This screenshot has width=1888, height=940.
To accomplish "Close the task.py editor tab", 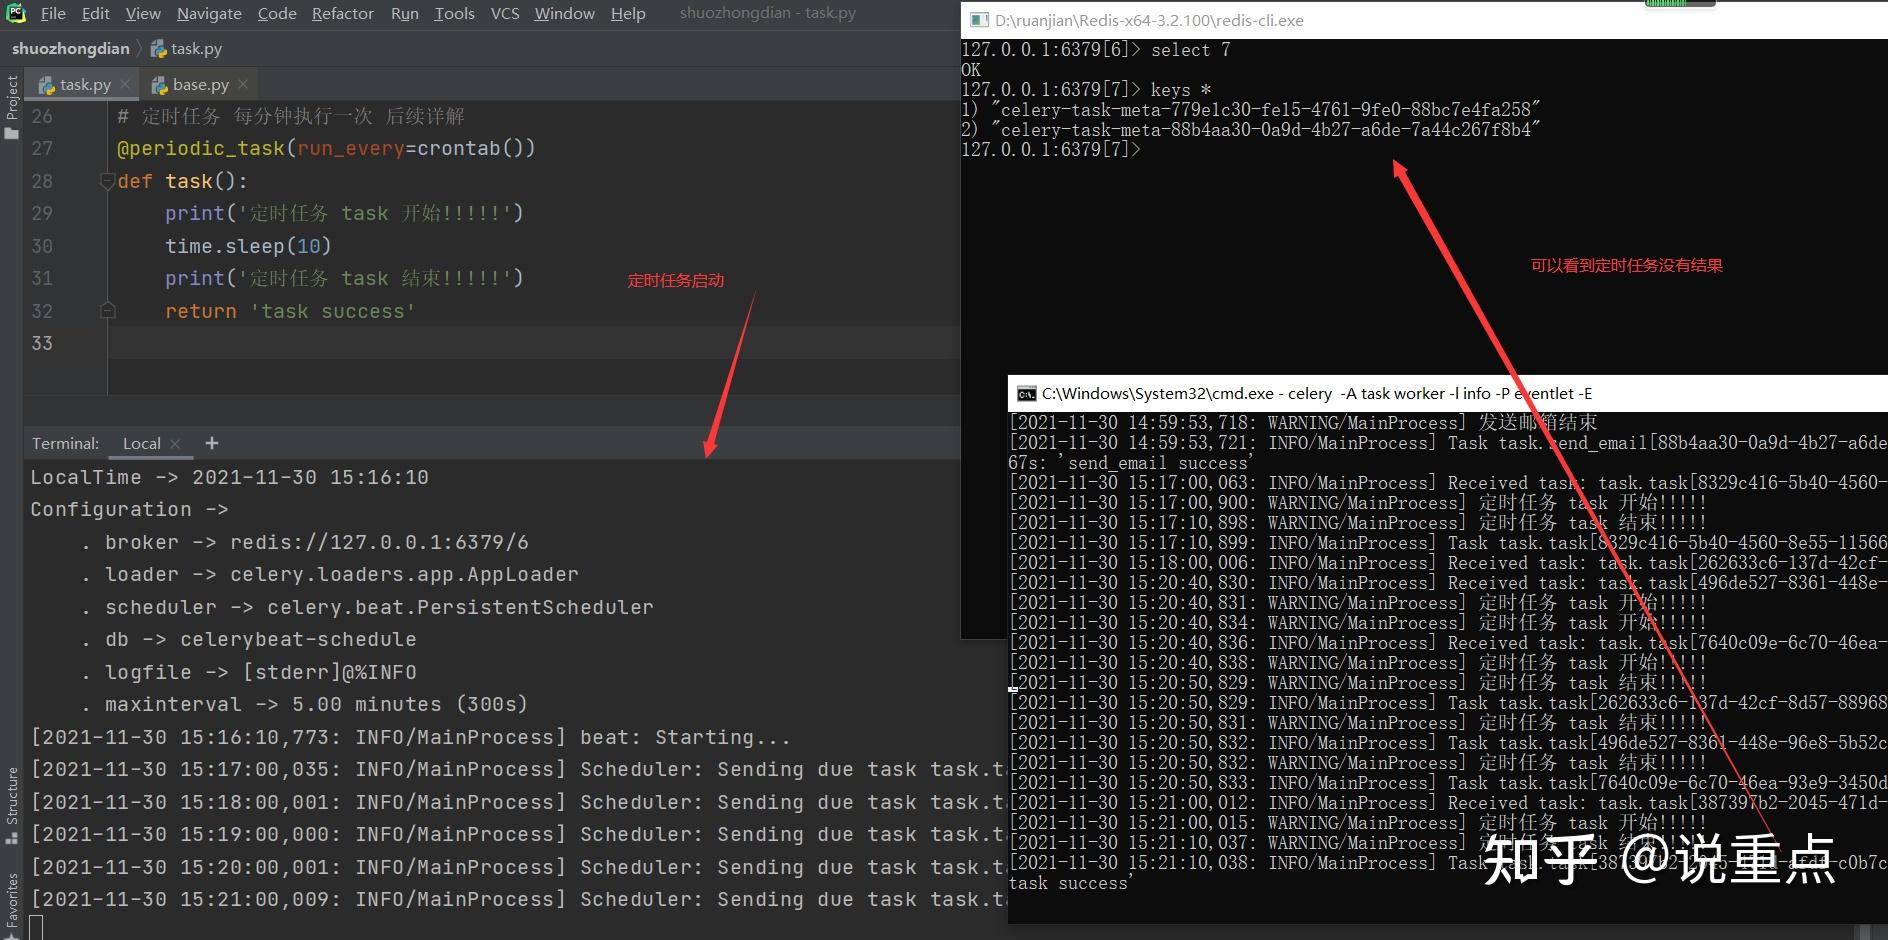I will (125, 85).
